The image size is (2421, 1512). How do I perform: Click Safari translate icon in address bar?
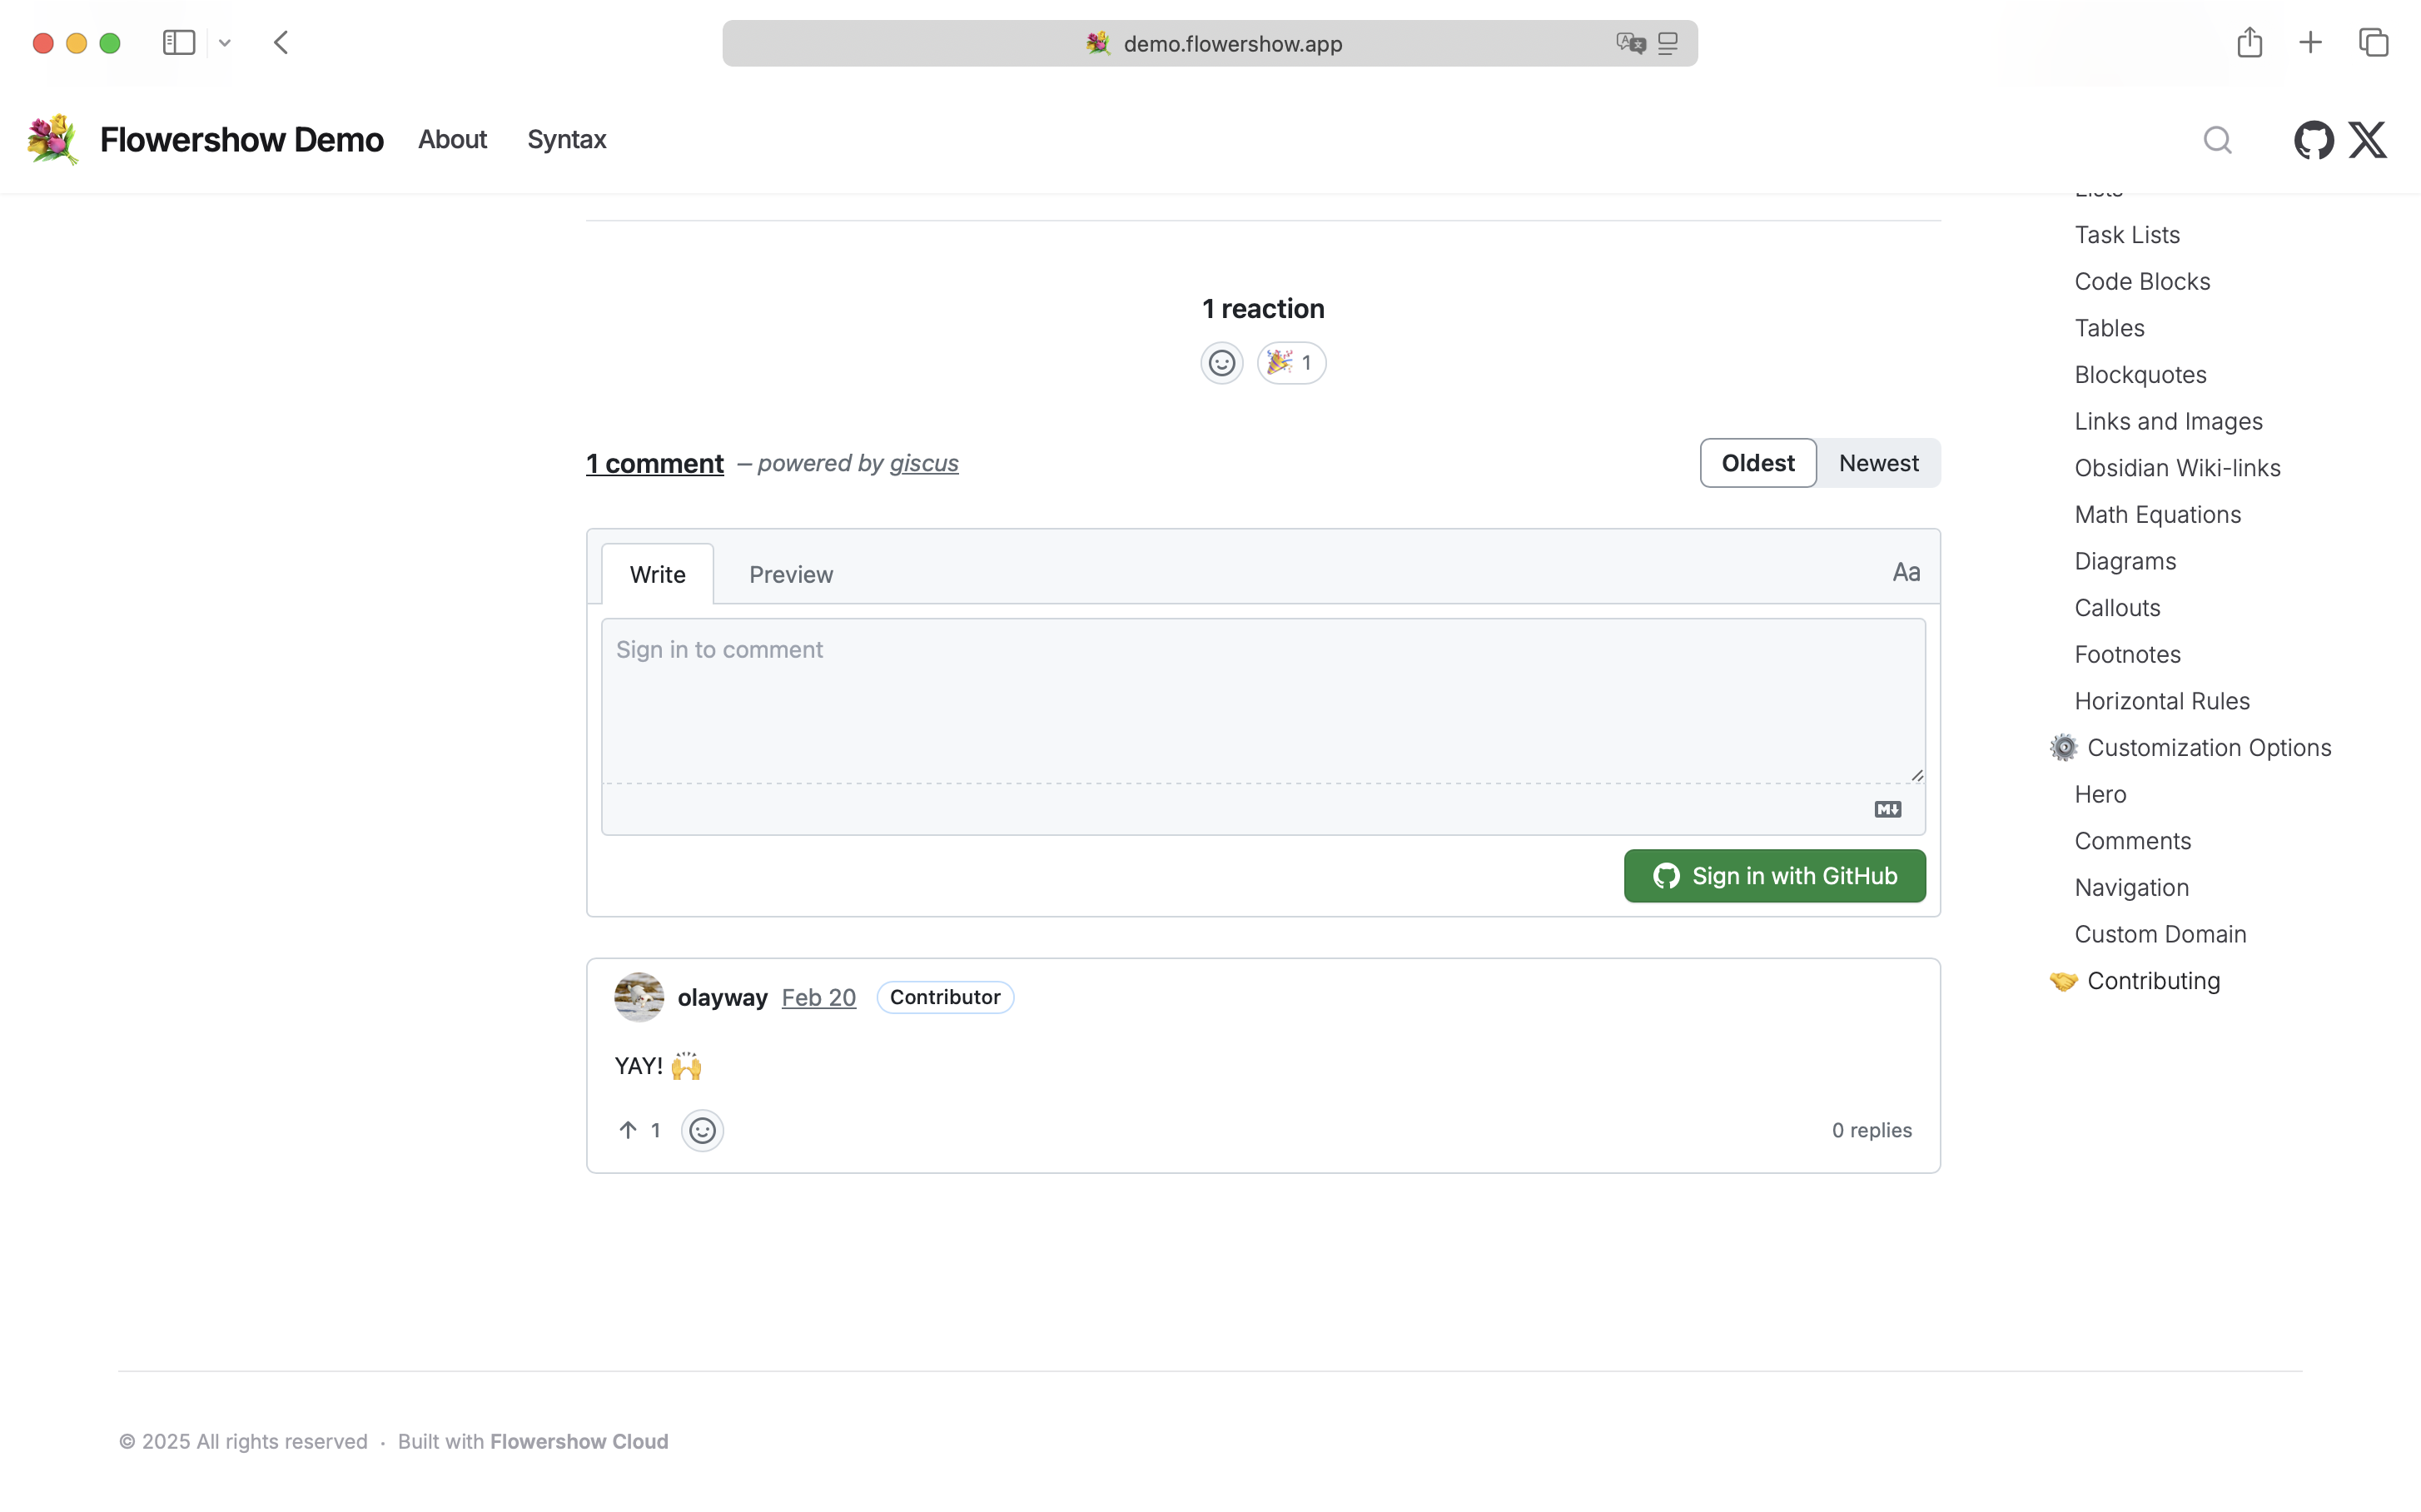coord(1630,43)
